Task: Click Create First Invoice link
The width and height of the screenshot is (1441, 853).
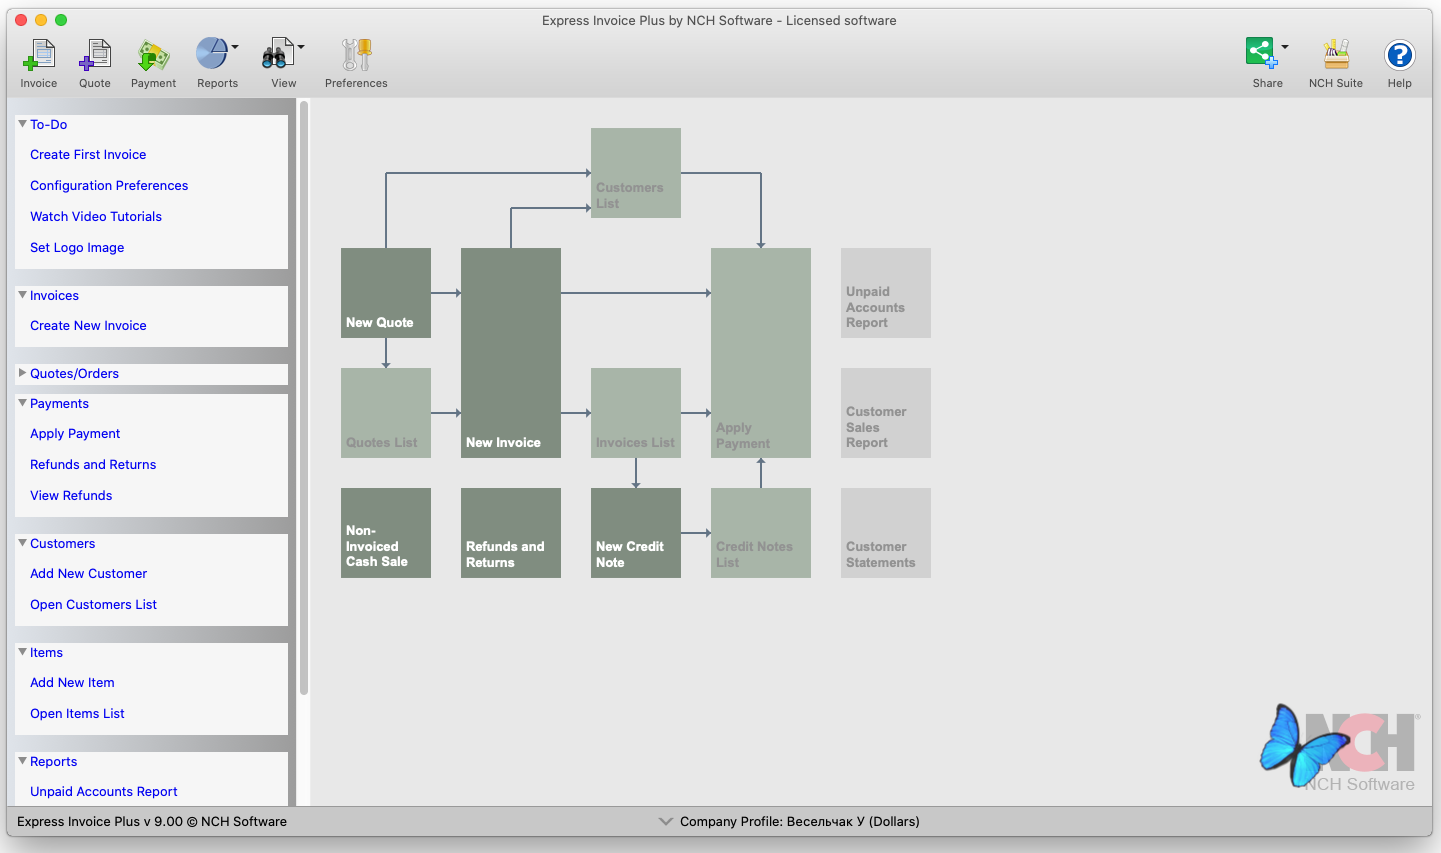Action: pyautogui.click(x=88, y=155)
